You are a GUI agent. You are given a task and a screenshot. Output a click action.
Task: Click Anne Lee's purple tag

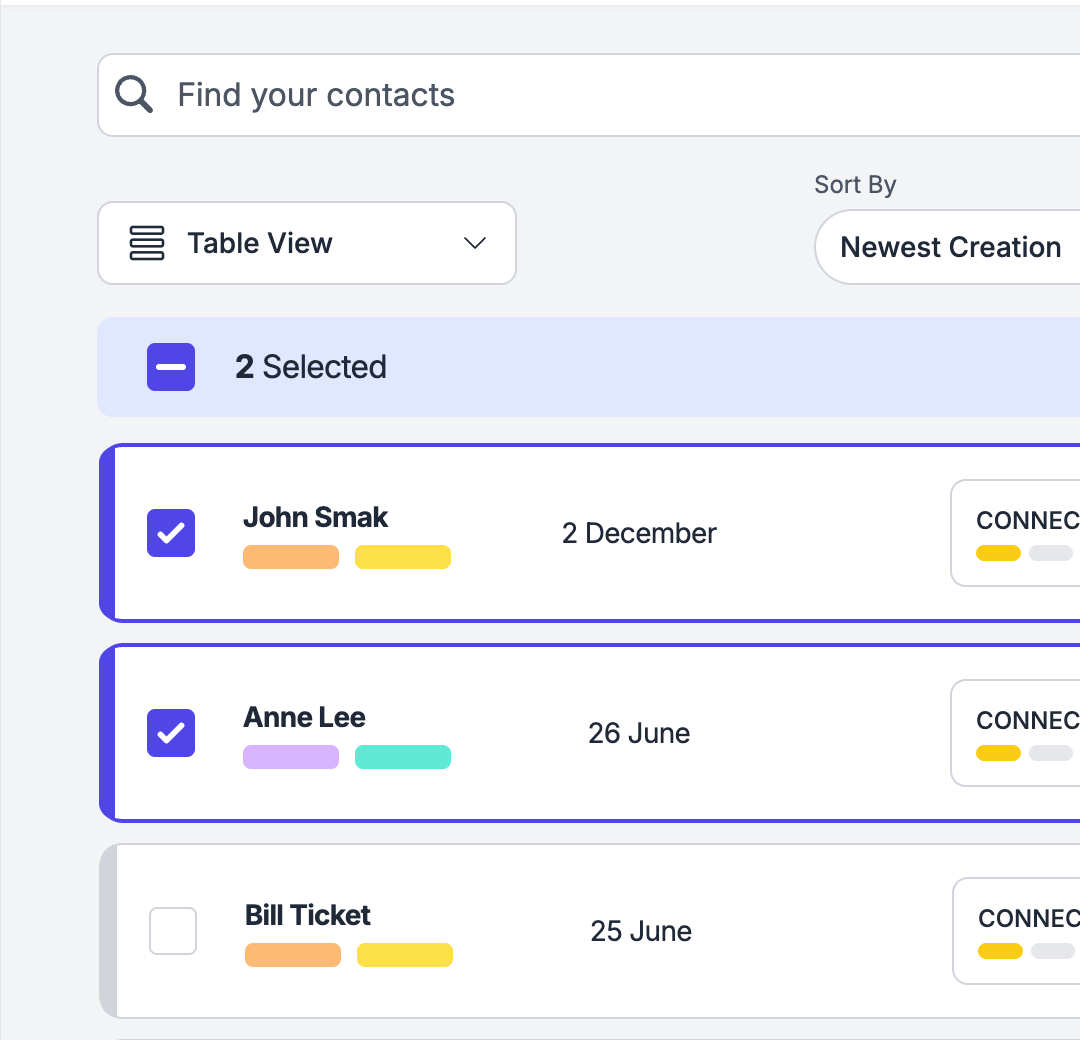tap(291, 757)
